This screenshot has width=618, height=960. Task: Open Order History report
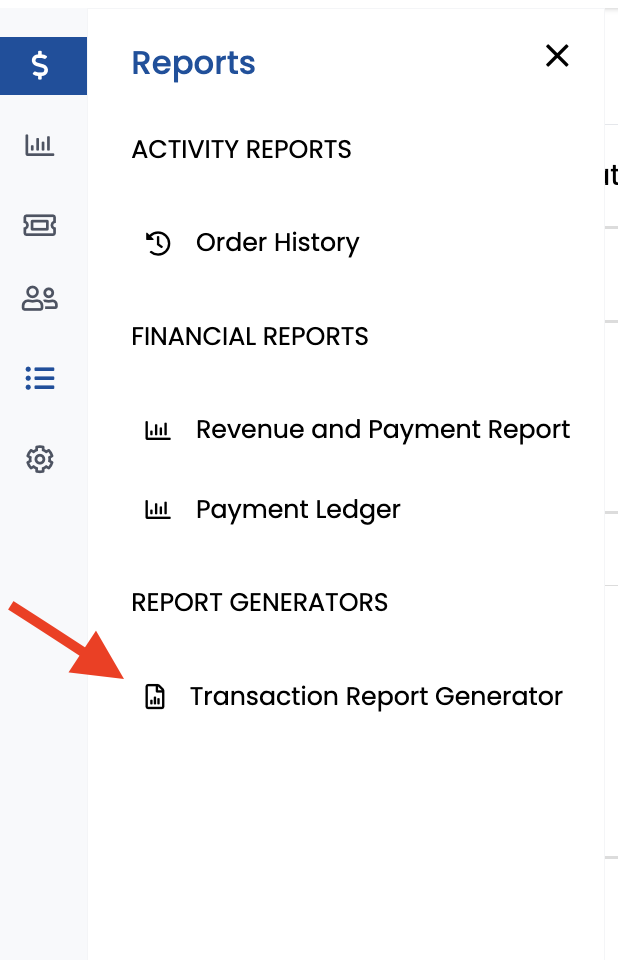pos(277,242)
